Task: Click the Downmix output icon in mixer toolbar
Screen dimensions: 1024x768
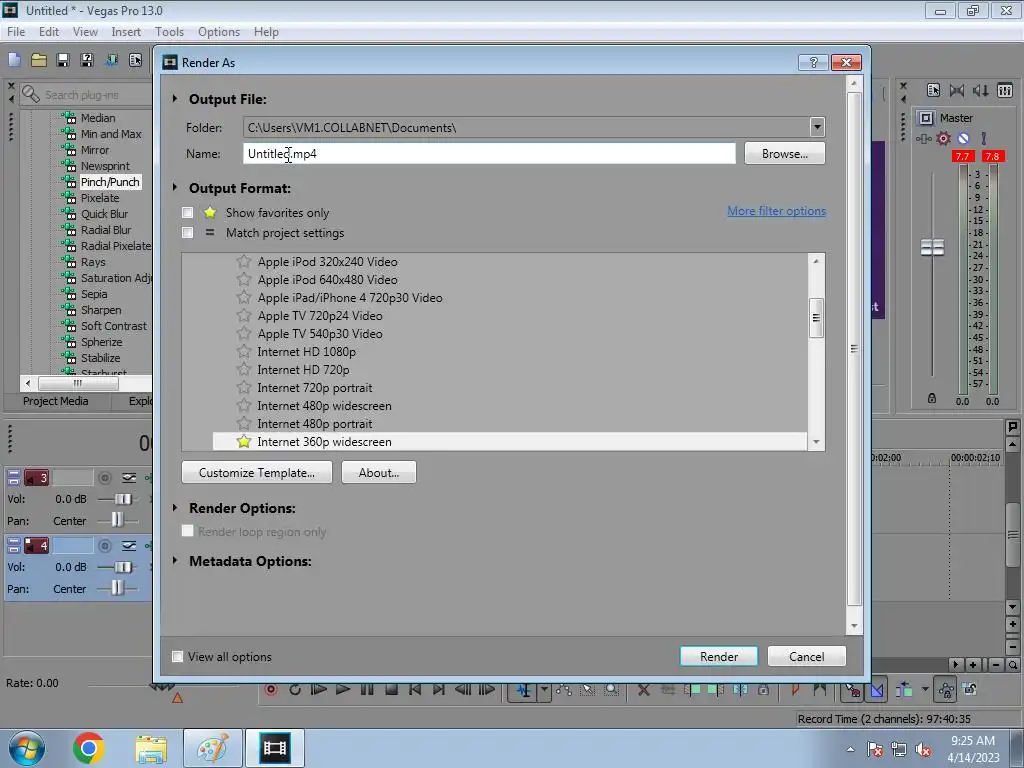Action: (x=957, y=90)
